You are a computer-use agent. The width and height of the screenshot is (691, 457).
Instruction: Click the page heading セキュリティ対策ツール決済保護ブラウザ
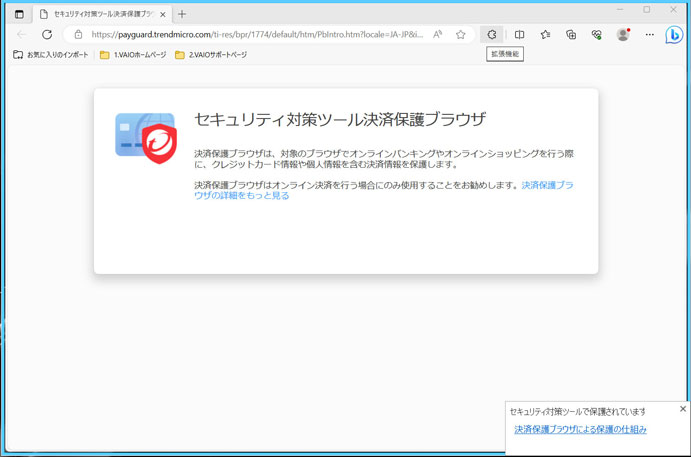[340, 119]
